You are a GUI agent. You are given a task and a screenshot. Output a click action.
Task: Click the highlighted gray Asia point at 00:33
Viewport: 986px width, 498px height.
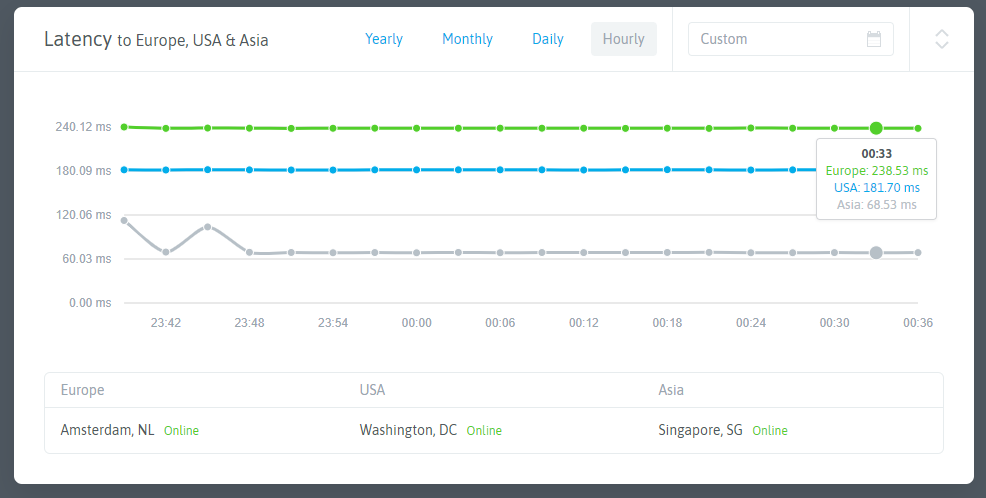tap(876, 253)
